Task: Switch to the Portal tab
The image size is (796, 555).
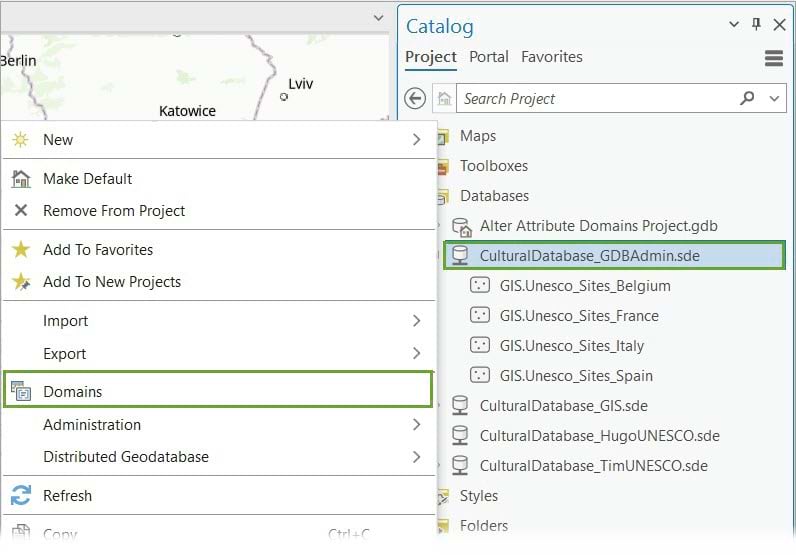Action: pos(488,57)
